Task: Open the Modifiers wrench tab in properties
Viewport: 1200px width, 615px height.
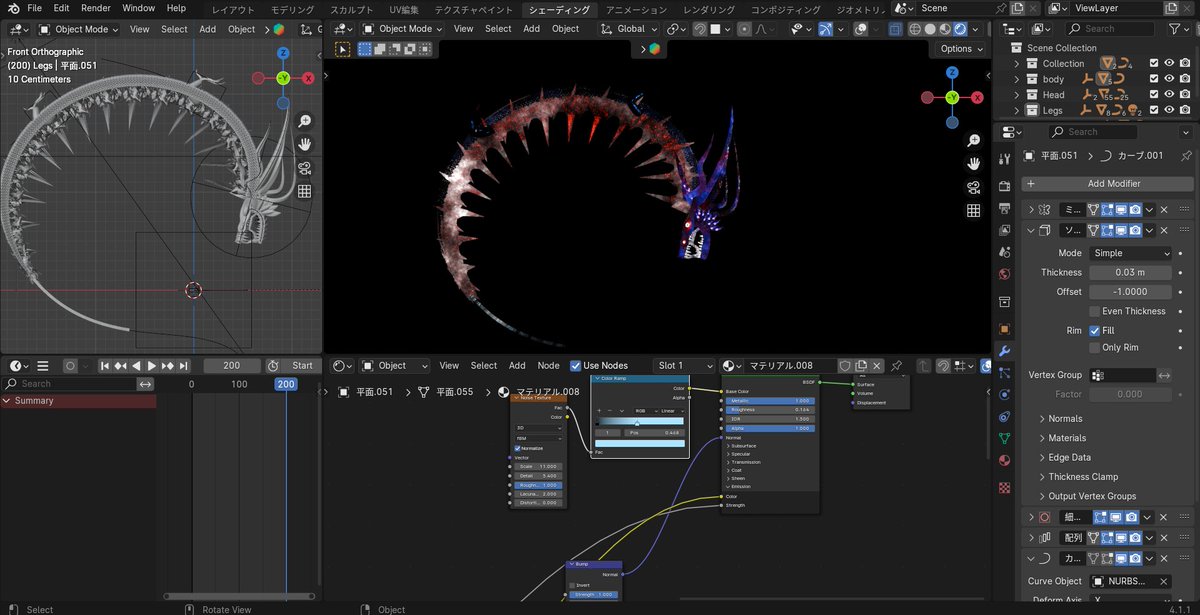Action: point(1004,350)
